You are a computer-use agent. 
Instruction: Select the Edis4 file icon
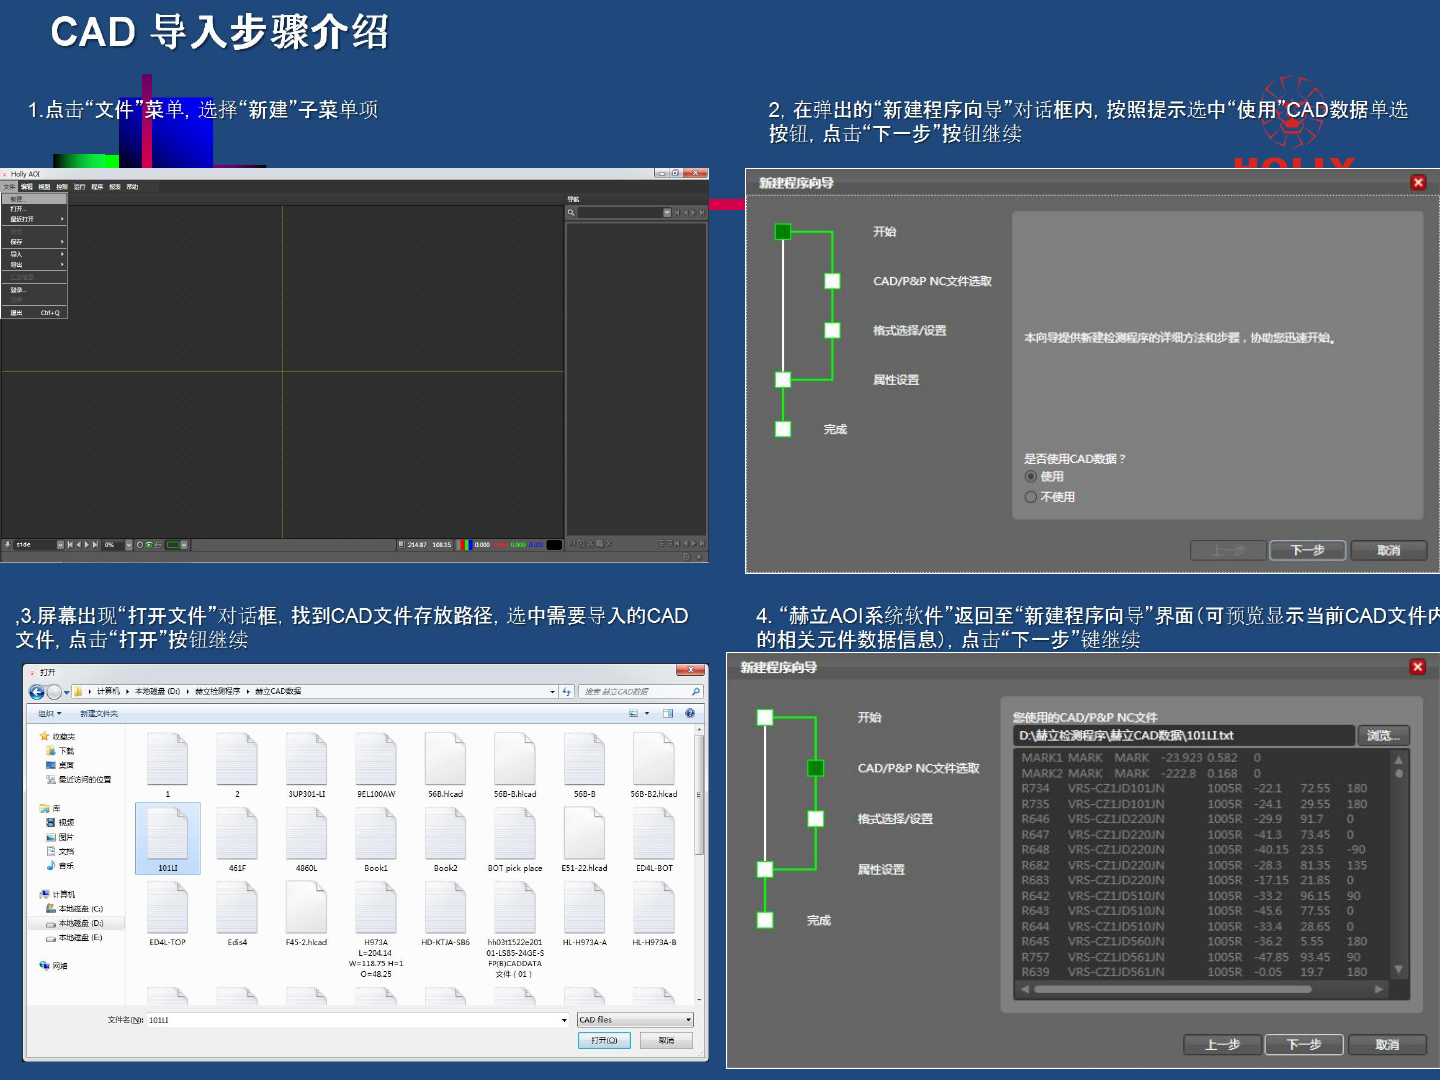237,908
